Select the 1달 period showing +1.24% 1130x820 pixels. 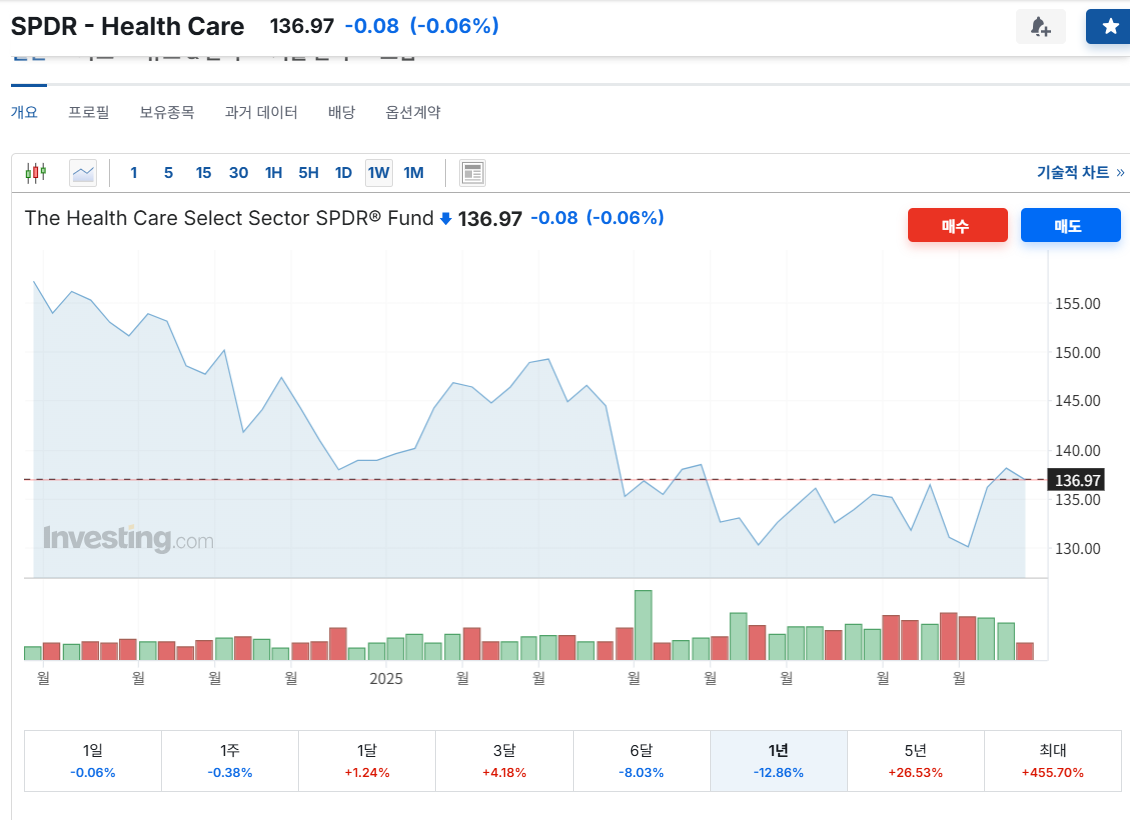[367, 761]
